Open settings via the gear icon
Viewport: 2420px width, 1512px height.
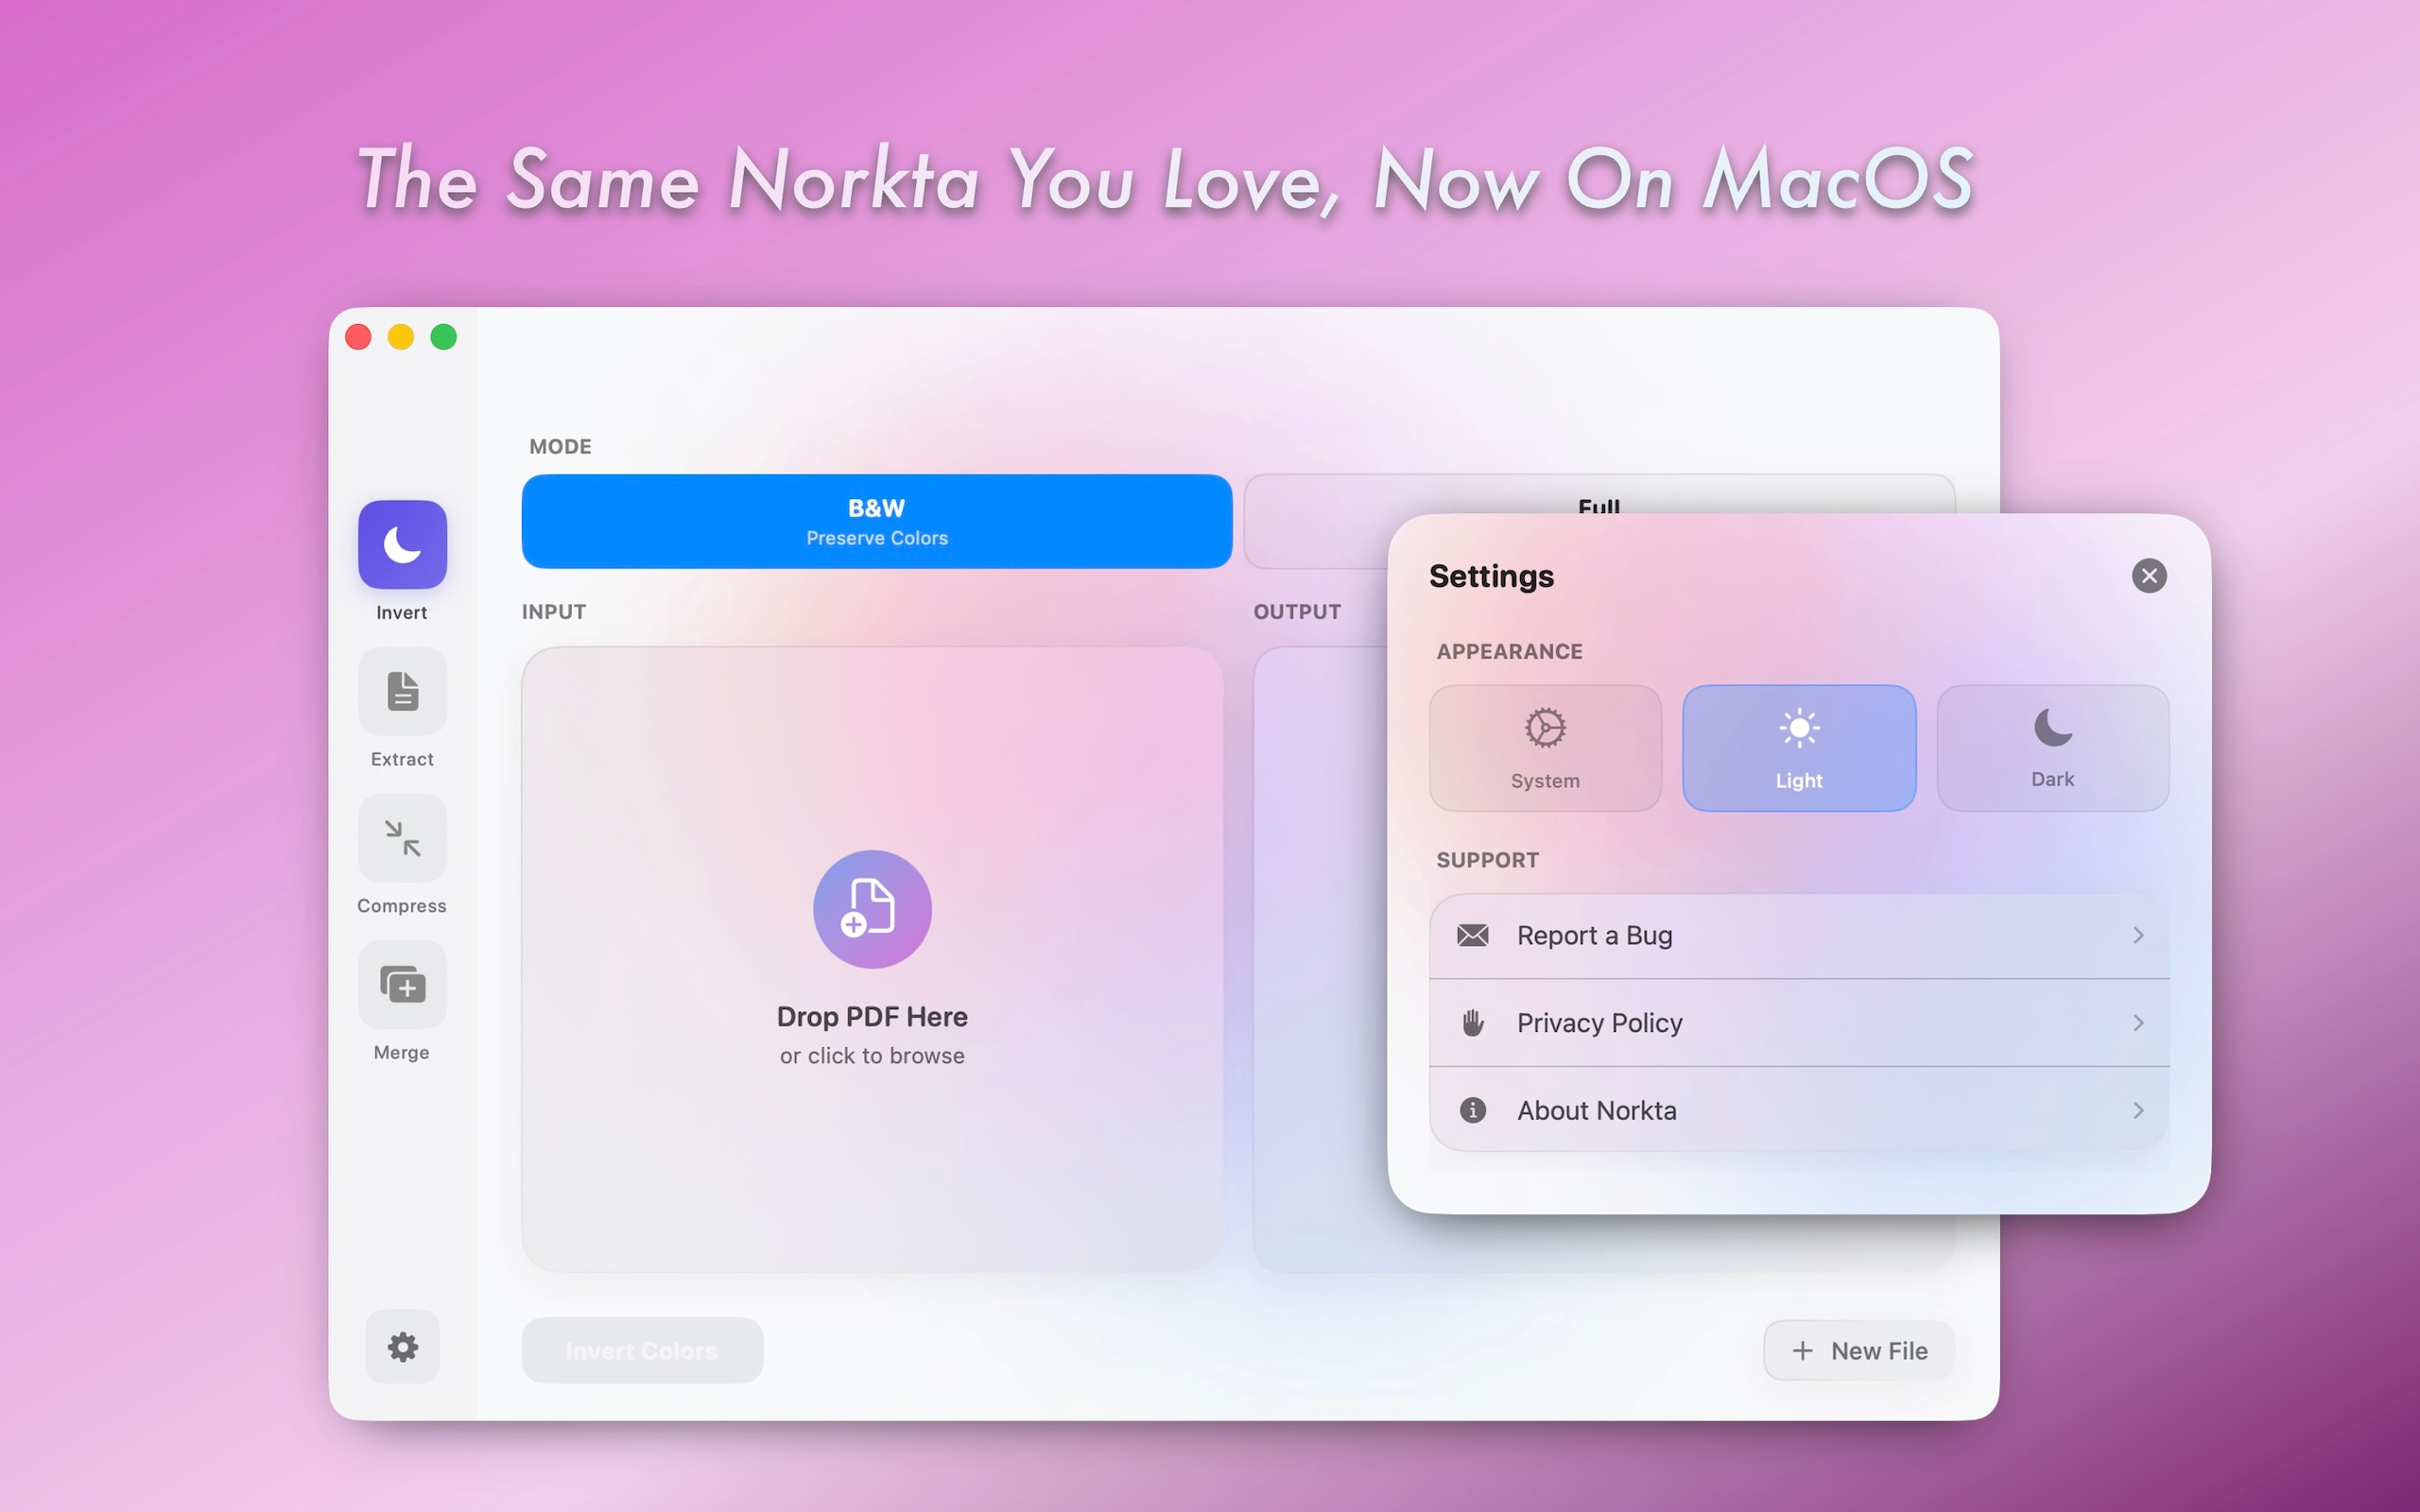tap(402, 1347)
